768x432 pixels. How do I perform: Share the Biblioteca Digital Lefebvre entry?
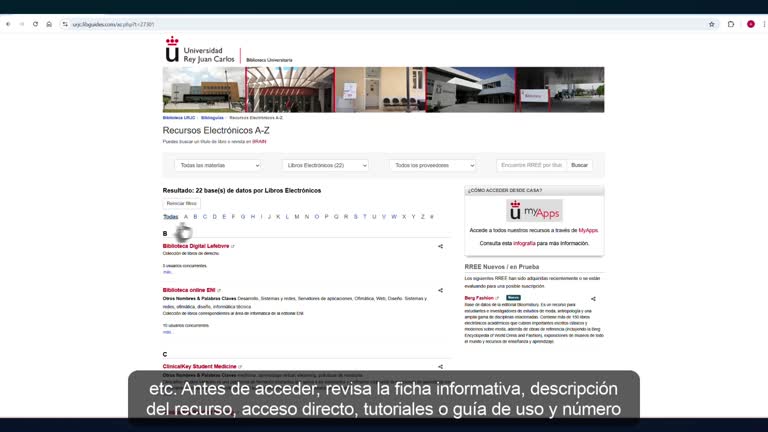(x=440, y=246)
